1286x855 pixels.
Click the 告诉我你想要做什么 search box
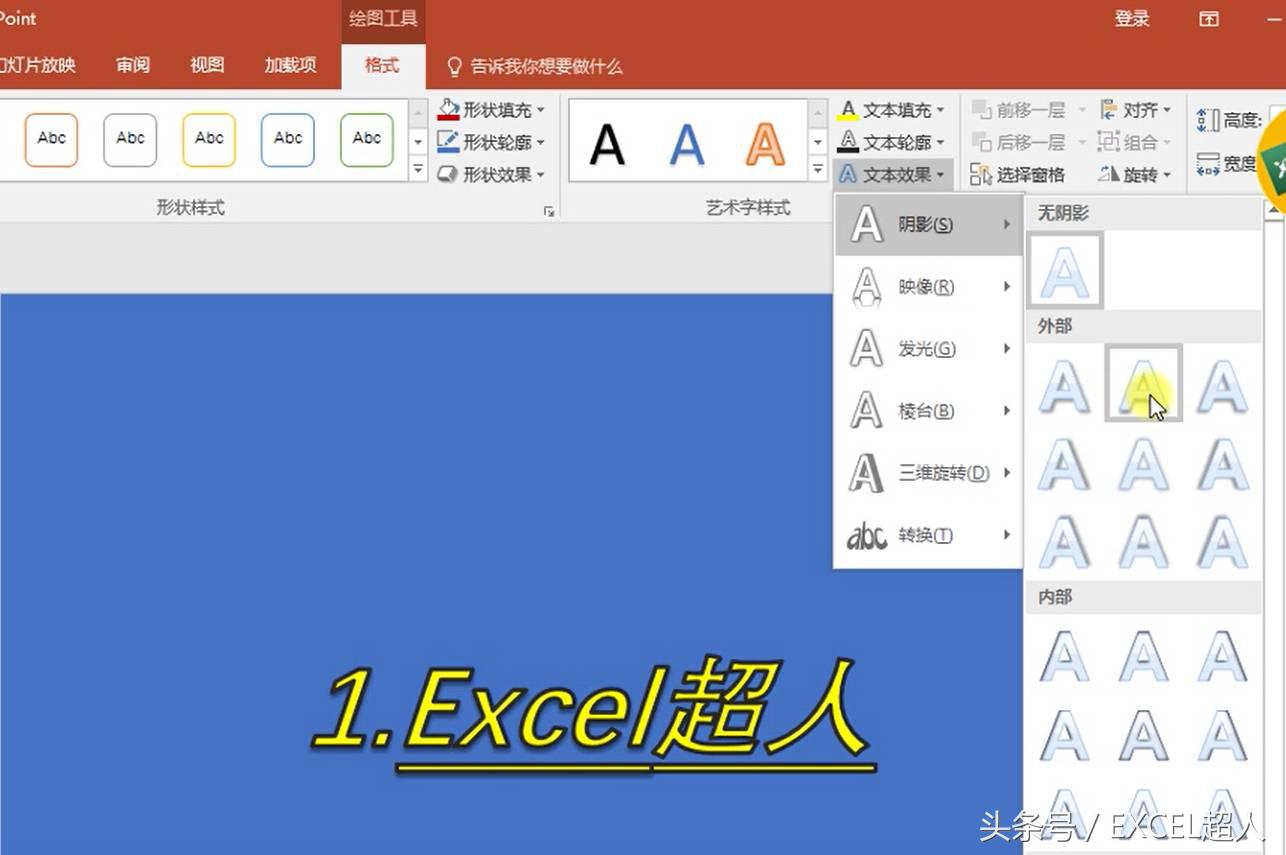[x=534, y=67]
